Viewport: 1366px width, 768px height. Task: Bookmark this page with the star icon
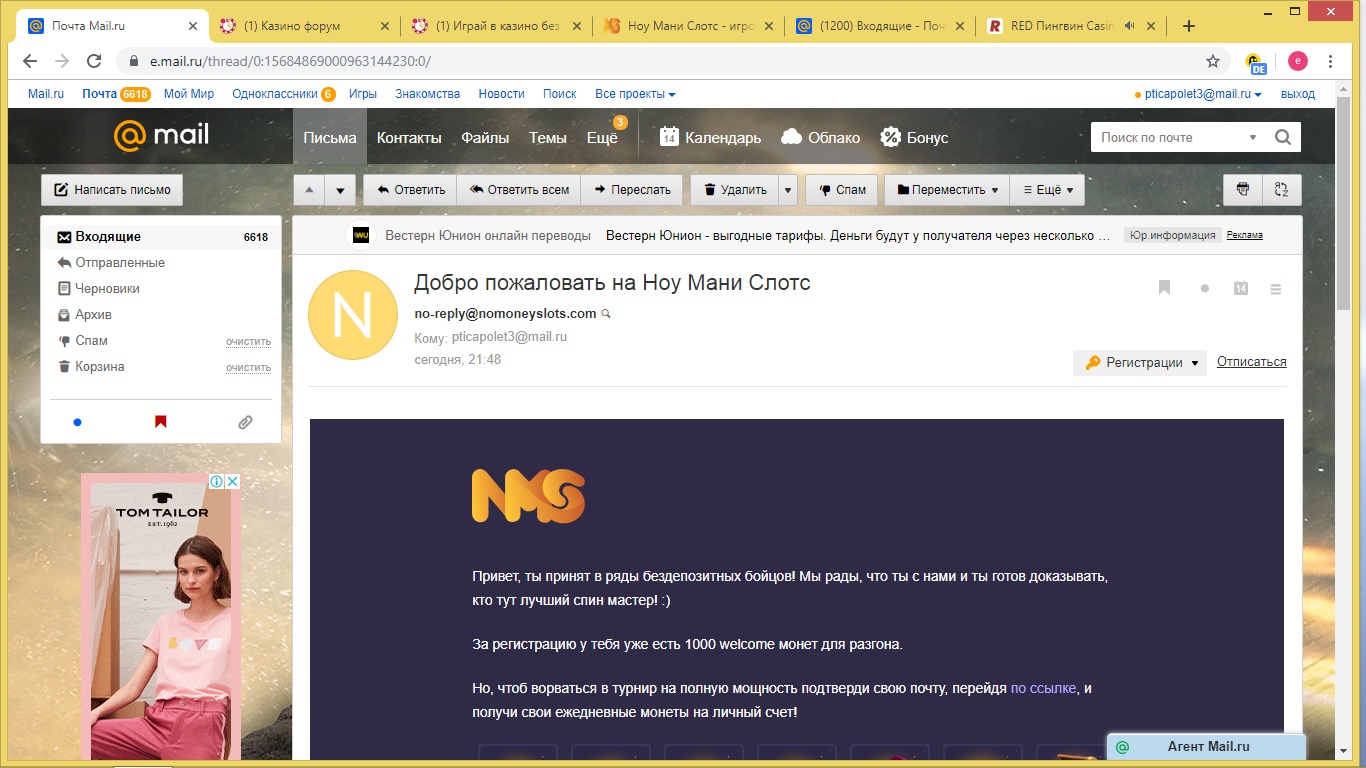[x=1213, y=61]
